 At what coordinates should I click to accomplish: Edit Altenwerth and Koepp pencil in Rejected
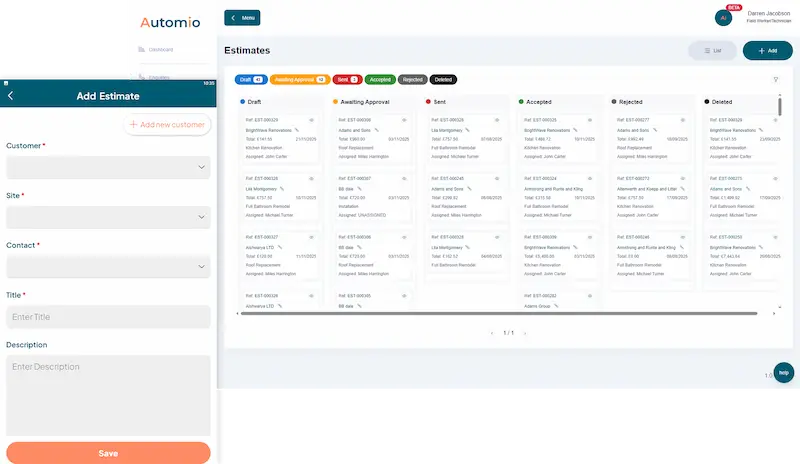683,189
